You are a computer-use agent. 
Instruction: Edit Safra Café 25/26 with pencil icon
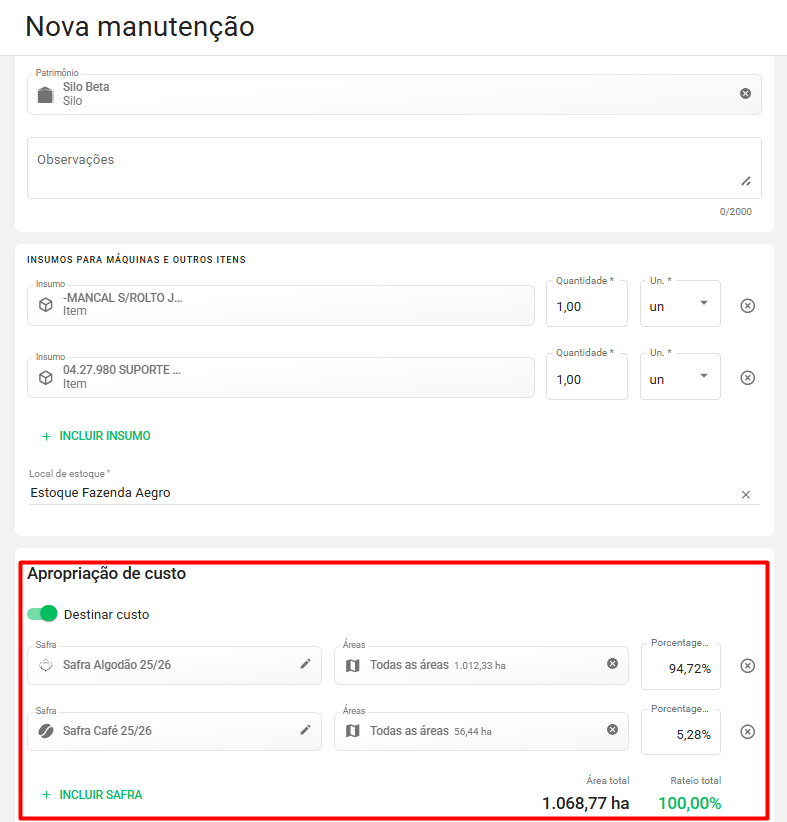pos(306,730)
